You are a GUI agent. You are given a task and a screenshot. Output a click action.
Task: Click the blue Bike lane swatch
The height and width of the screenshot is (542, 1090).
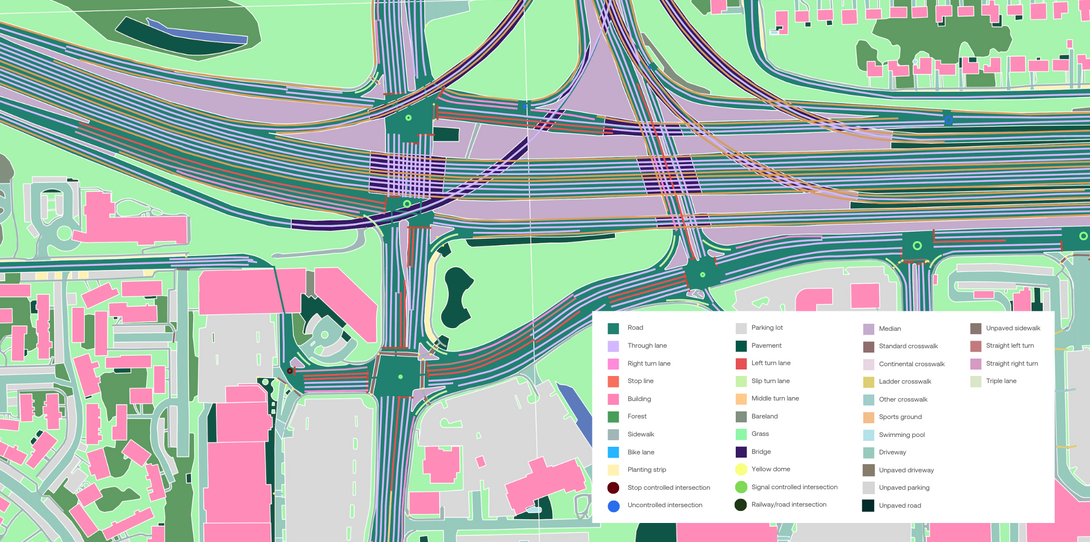[613, 452]
